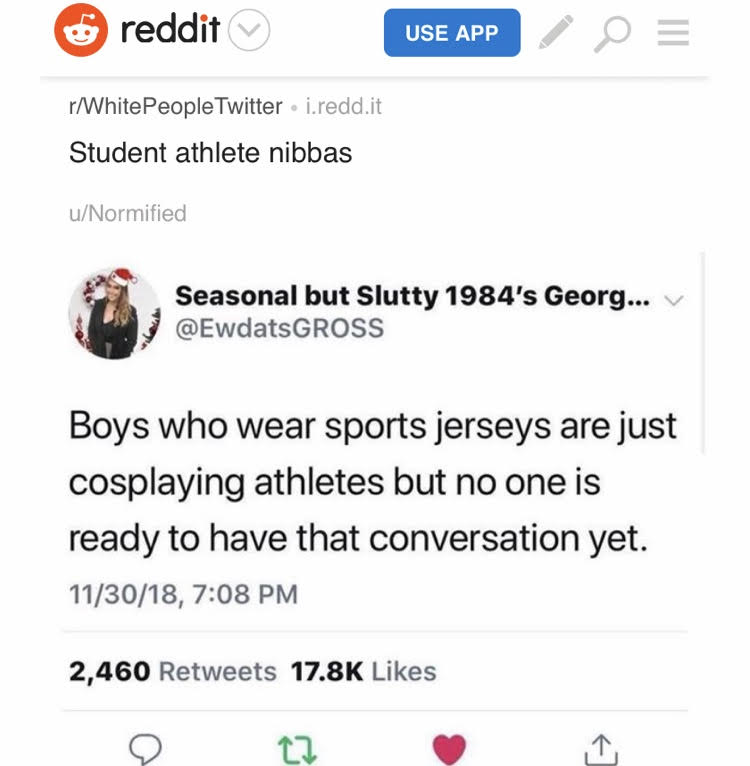Open the pencil create-post icon
The height and width of the screenshot is (766, 750).
tap(556, 33)
